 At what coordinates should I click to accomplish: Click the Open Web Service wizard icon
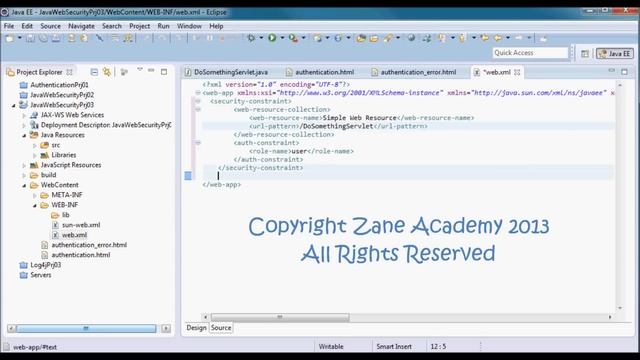tap(427, 38)
